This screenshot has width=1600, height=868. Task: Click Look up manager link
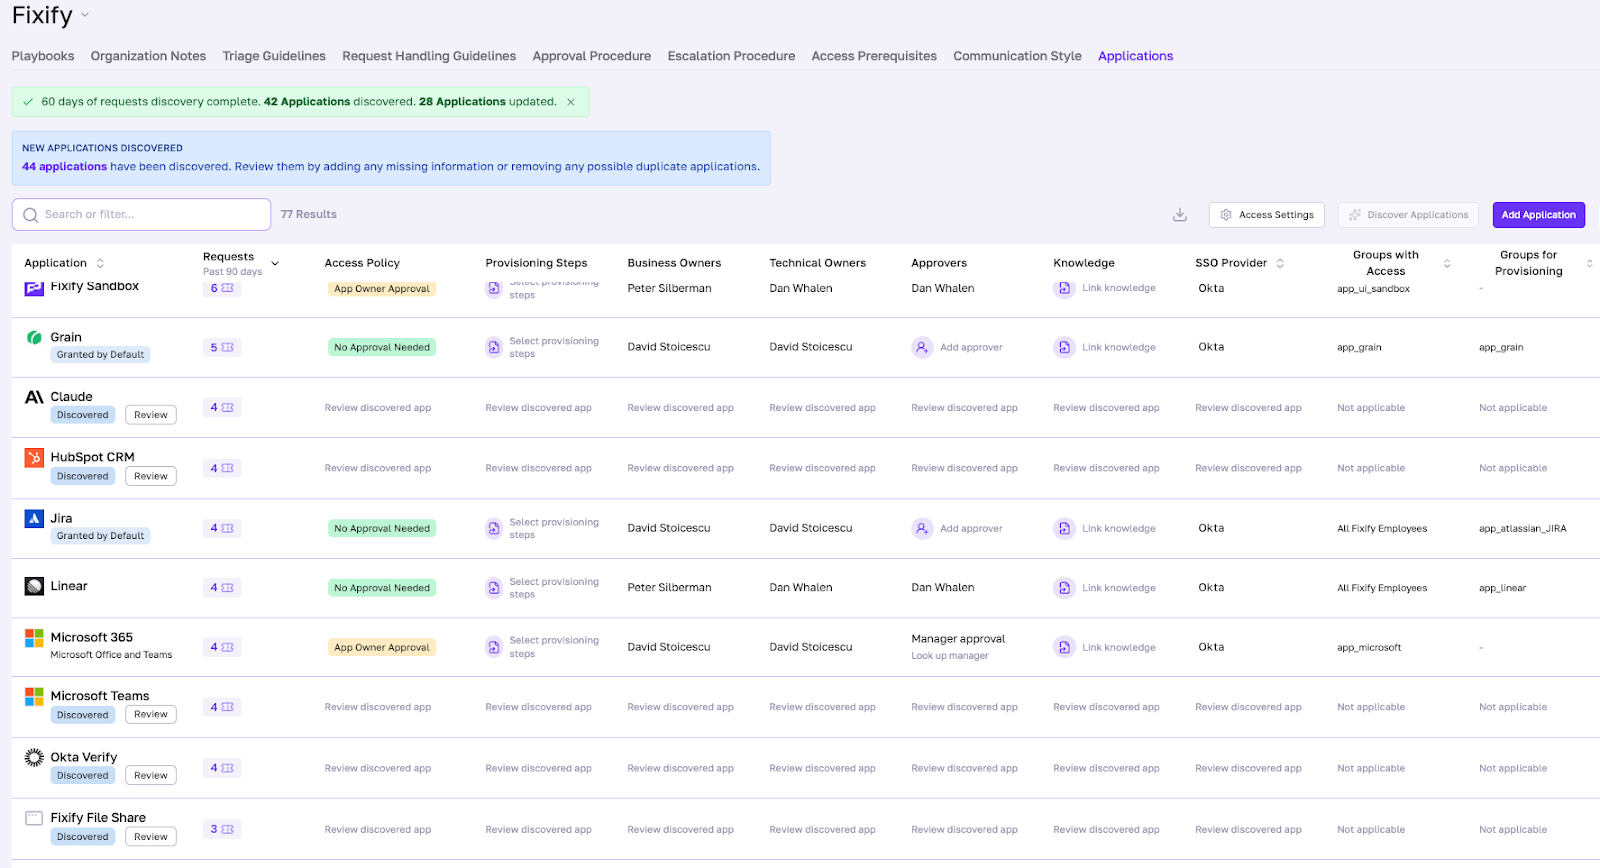pos(949,656)
